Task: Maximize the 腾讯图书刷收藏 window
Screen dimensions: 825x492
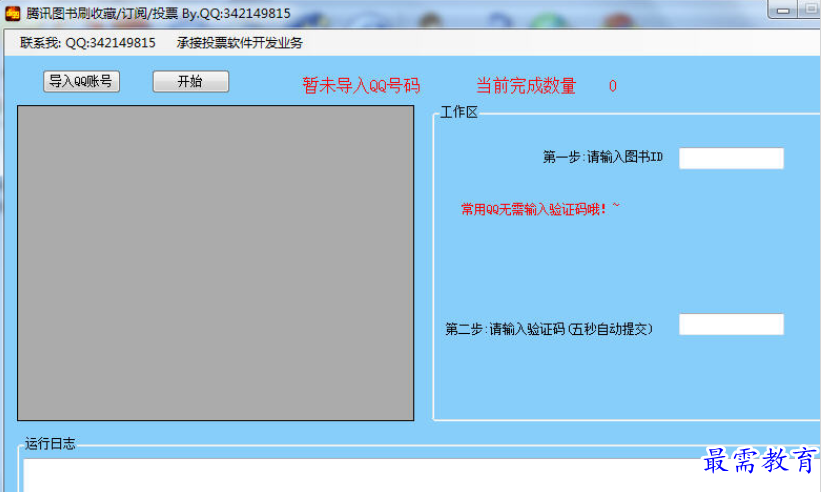Action: (x=810, y=9)
